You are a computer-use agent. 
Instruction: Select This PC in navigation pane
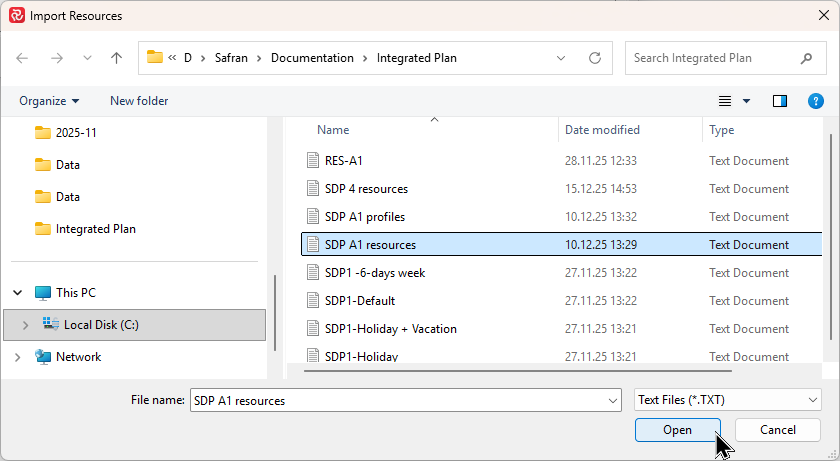pos(76,292)
